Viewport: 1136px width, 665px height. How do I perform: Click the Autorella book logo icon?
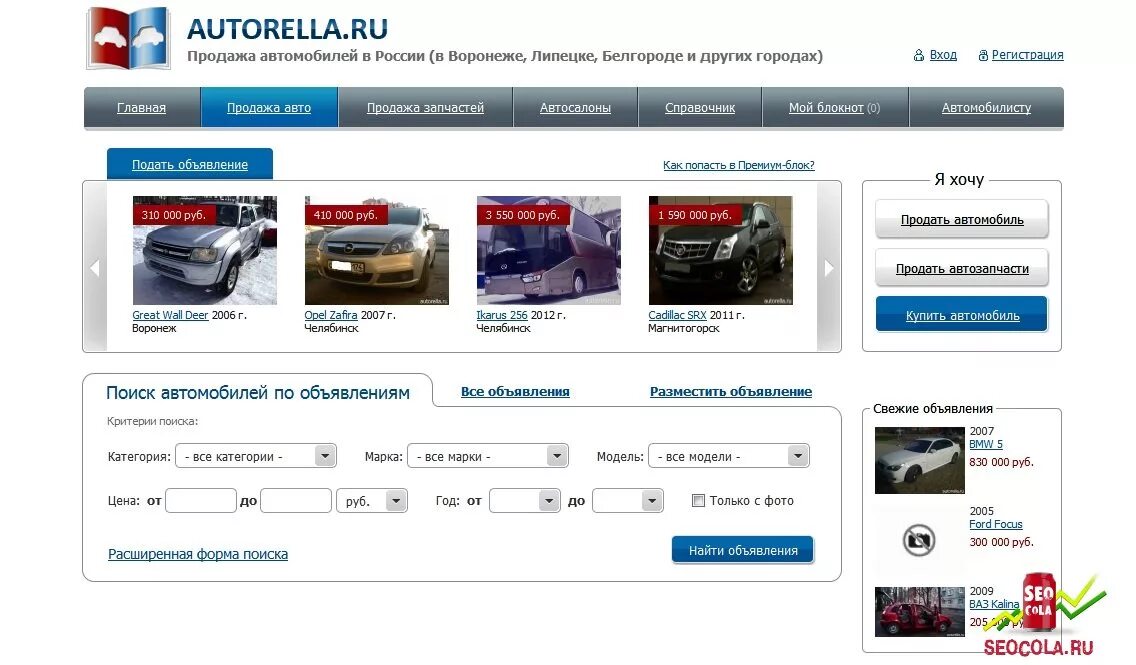(129, 38)
